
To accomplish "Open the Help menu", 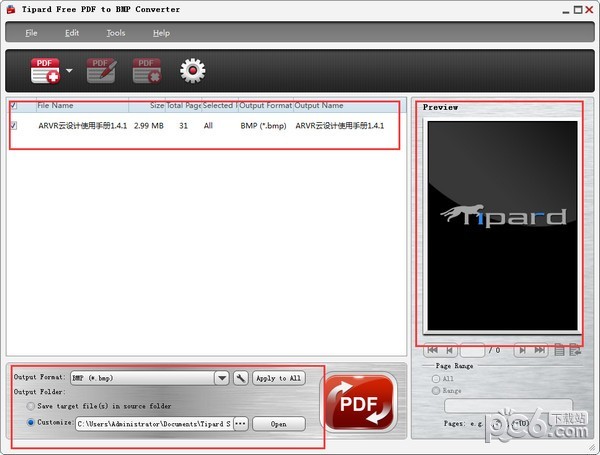I will 161,33.
